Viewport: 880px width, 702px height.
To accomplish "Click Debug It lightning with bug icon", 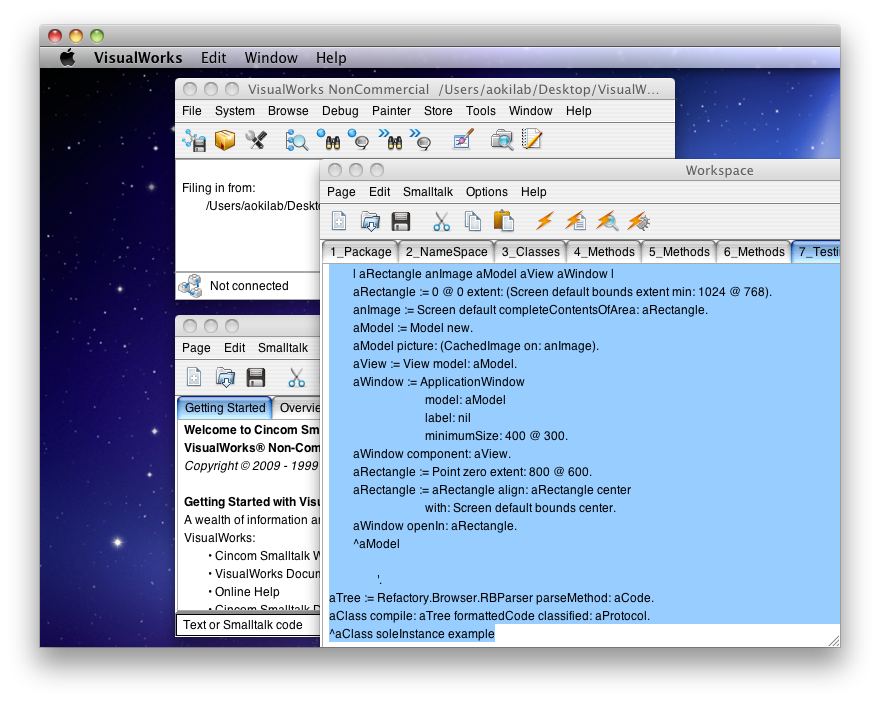I will 639,221.
